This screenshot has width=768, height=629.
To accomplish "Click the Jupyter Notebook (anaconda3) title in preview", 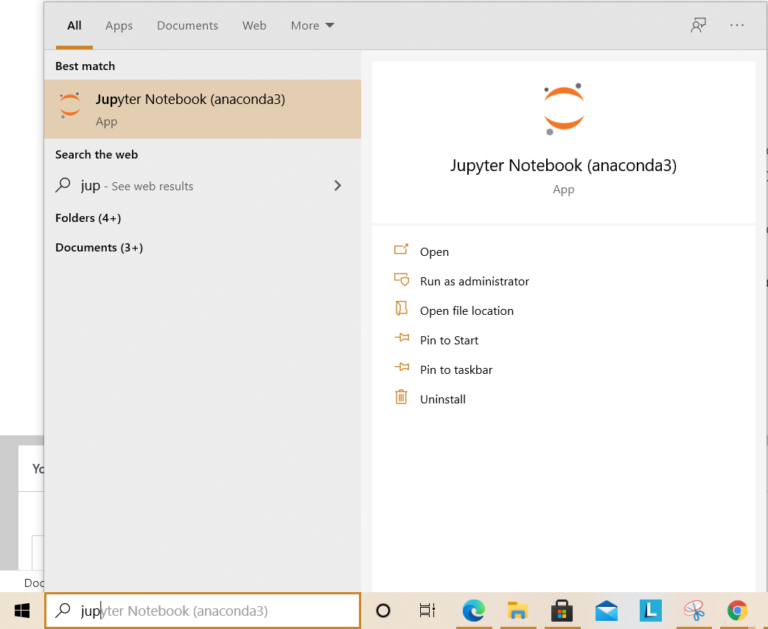I will pyautogui.click(x=563, y=166).
